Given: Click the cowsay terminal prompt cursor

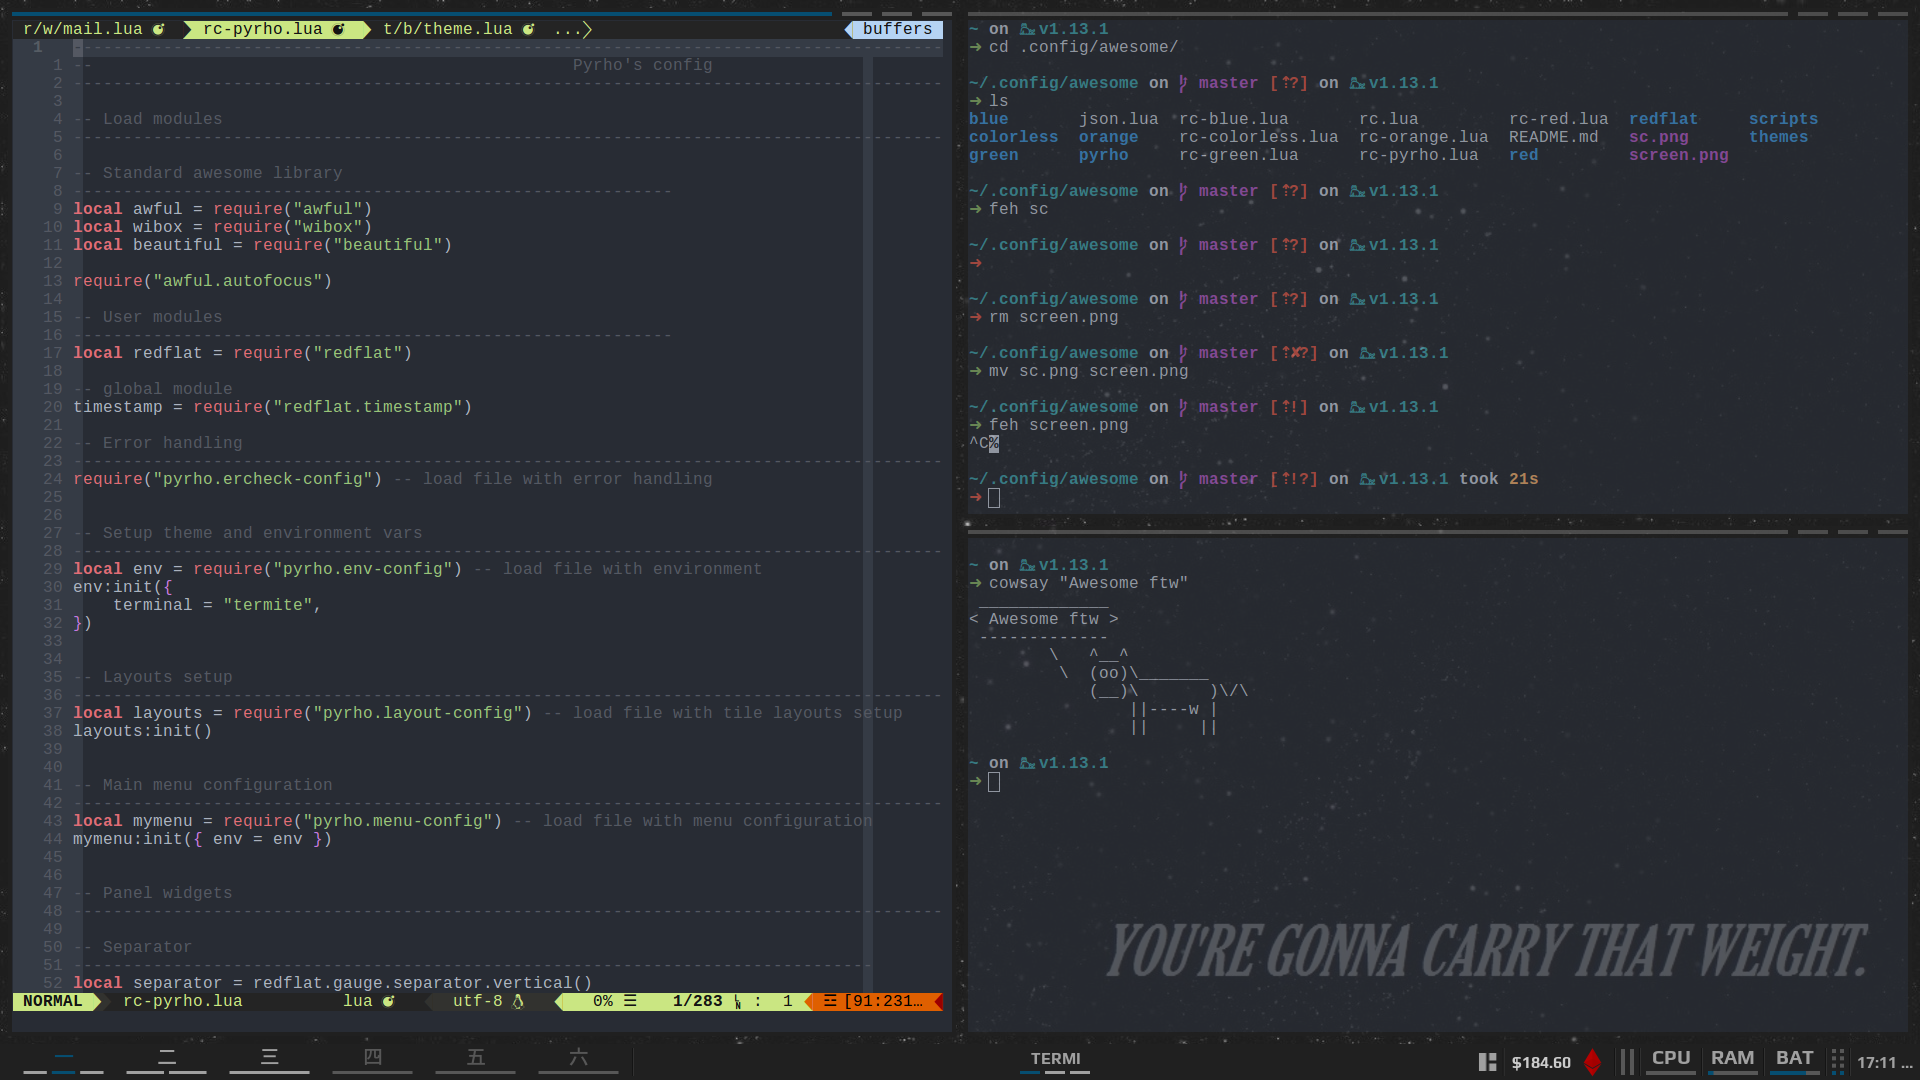Looking at the screenshot, I should [x=994, y=782].
